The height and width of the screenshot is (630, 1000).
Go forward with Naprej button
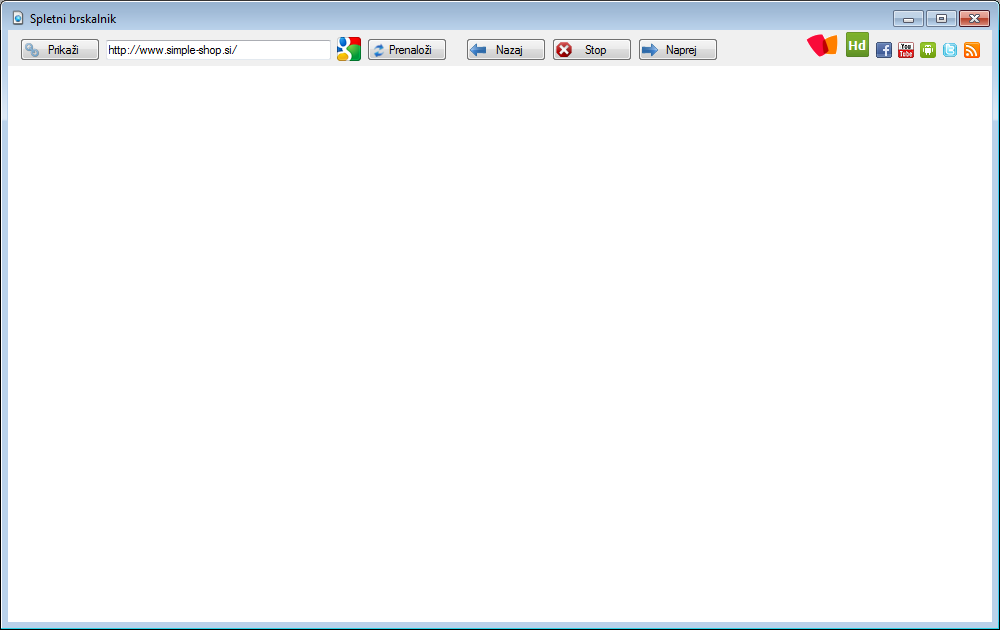point(678,50)
